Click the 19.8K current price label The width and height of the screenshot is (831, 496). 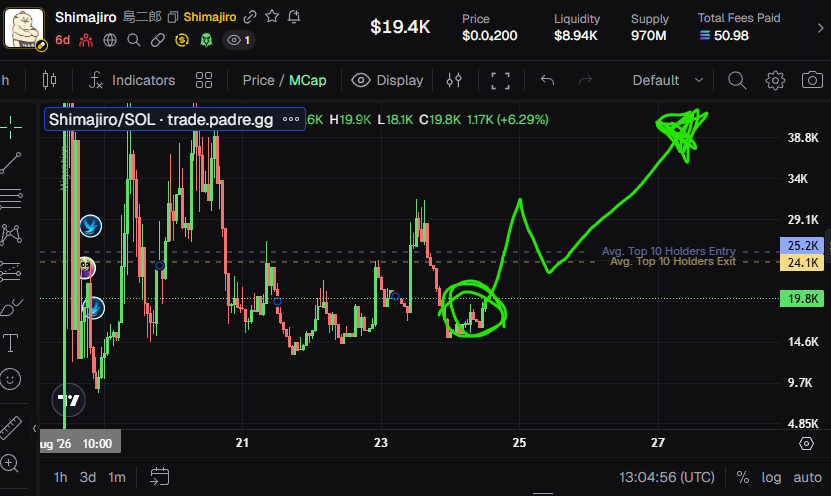pos(802,298)
